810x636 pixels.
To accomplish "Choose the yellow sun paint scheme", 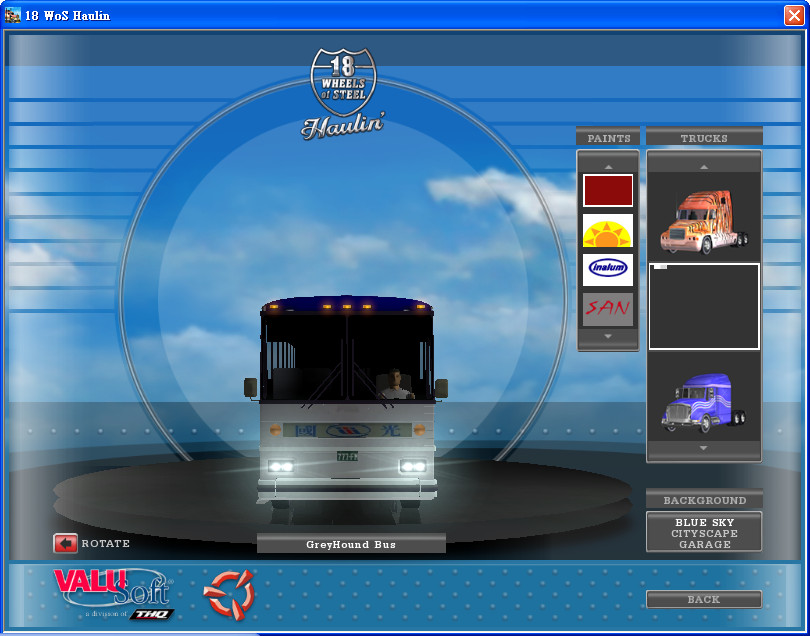I will 608,231.
